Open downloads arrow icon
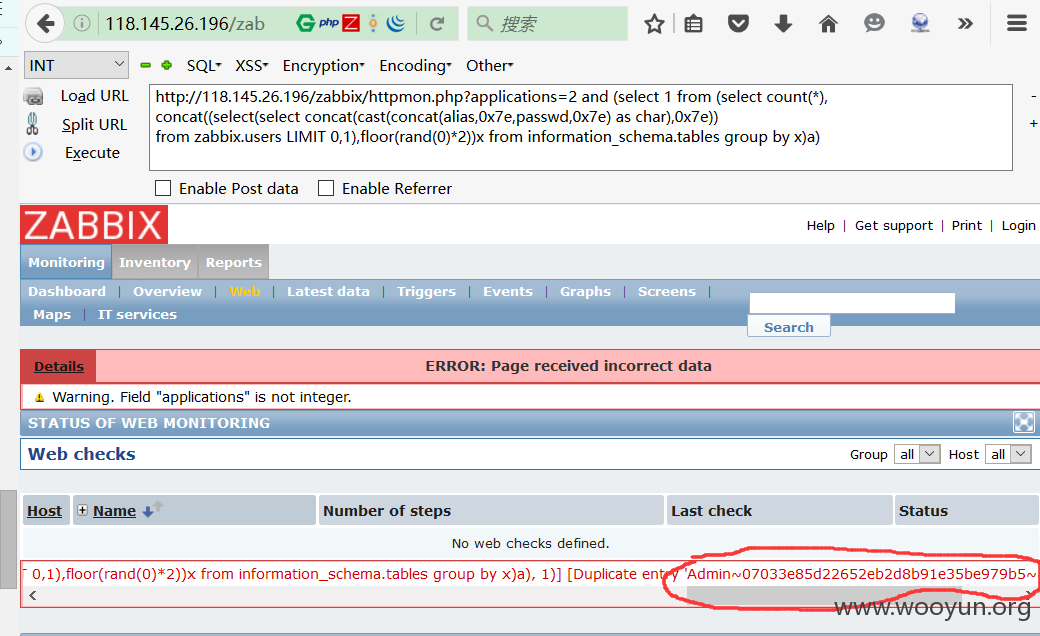Viewport: 1040px width, 636px height. tap(783, 24)
